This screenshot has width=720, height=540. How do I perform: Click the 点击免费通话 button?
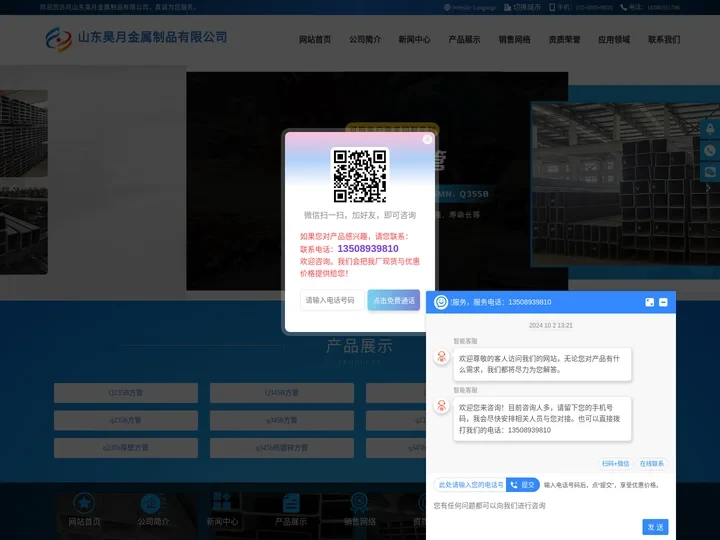pyautogui.click(x=394, y=300)
